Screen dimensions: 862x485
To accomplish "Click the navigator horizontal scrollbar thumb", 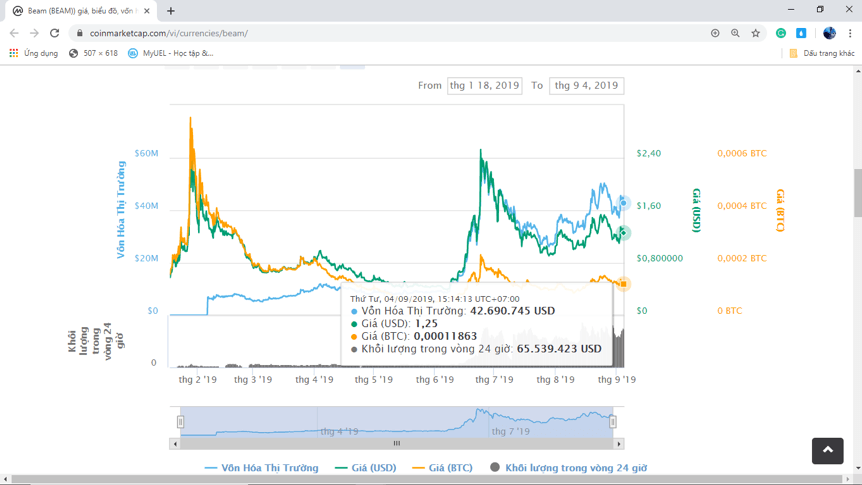I will click(x=397, y=444).
